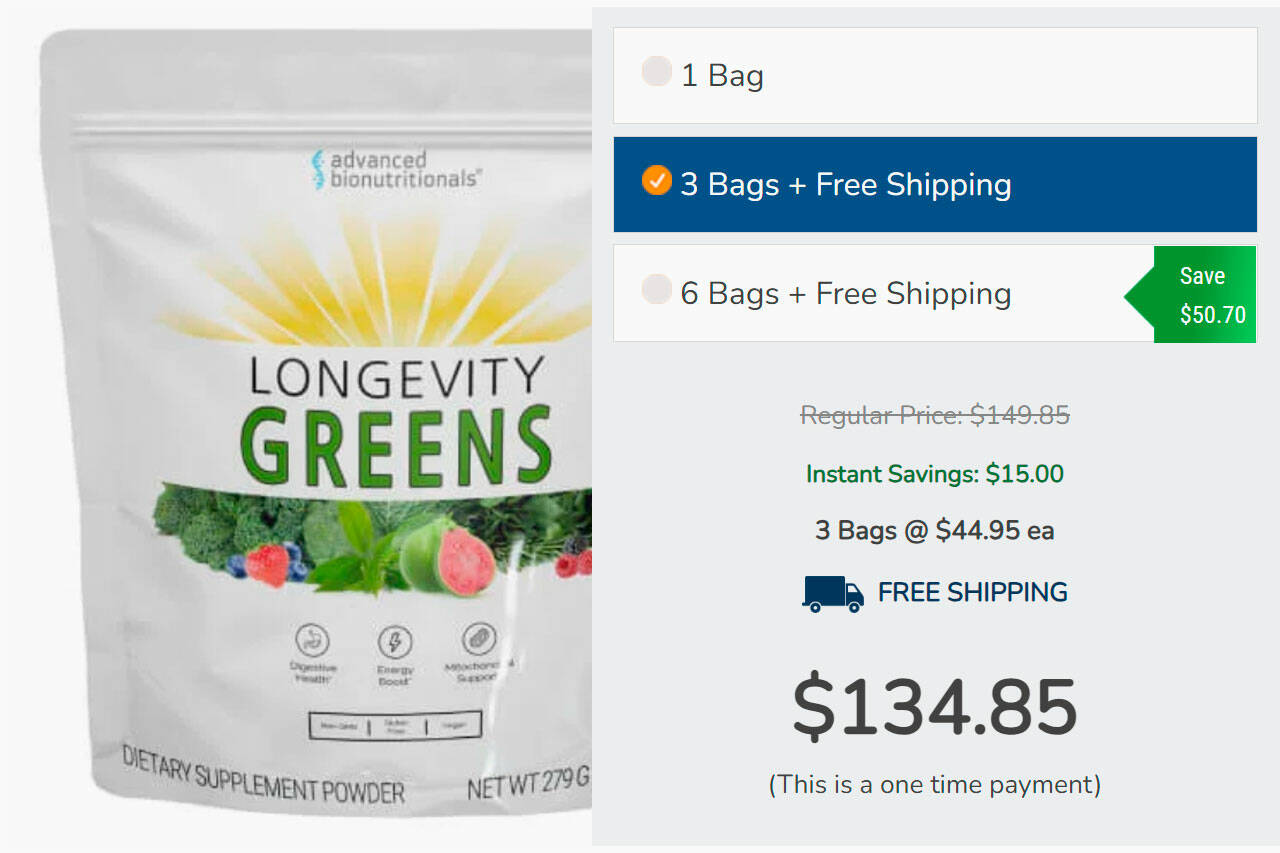The image size is (1280, 853).
Task: Click the 3 Bags + Free Shipping label
Action: click(x=845, y=185)
